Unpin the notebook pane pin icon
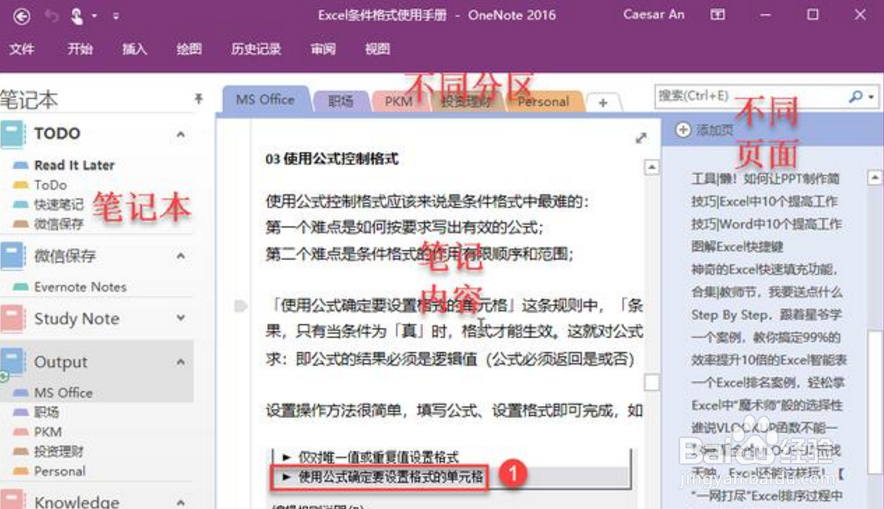884x509 pixels. pos(198,99)
